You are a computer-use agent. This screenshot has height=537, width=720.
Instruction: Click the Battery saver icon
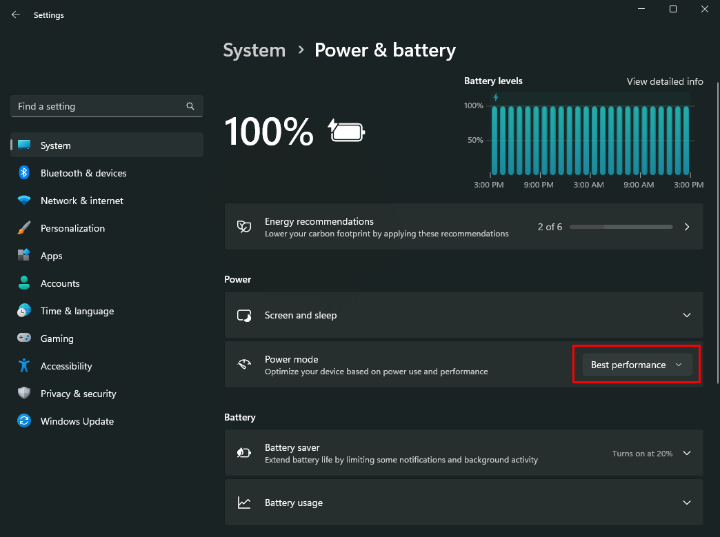click(244, 453)
